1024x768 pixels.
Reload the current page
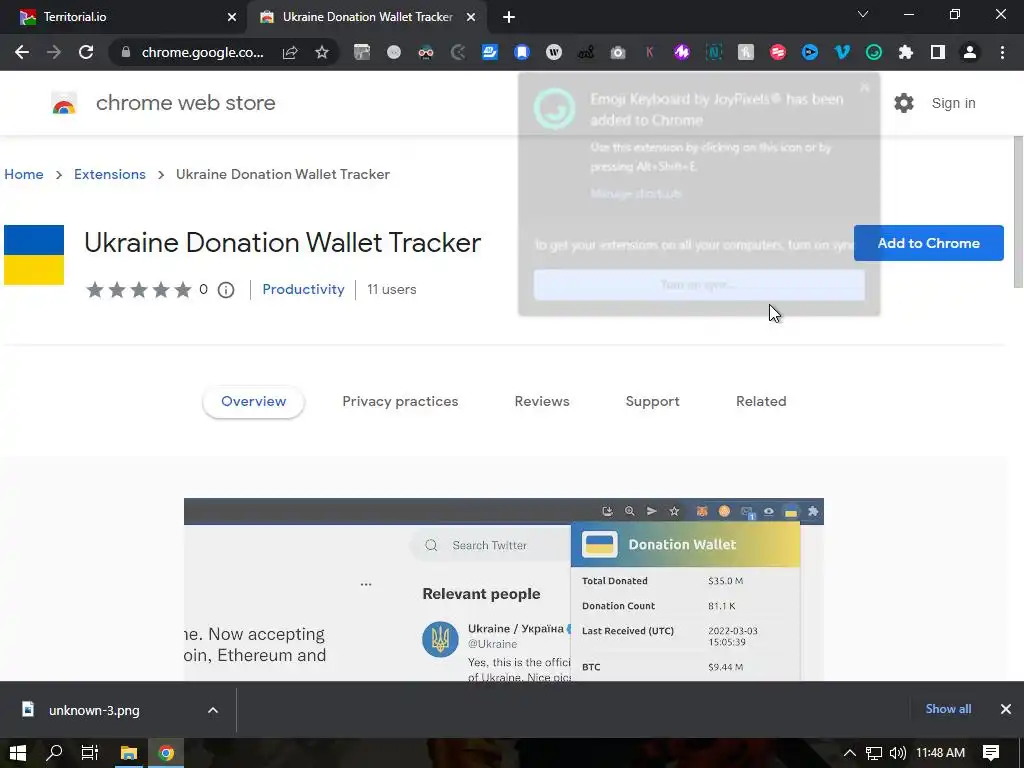point(86,52)
